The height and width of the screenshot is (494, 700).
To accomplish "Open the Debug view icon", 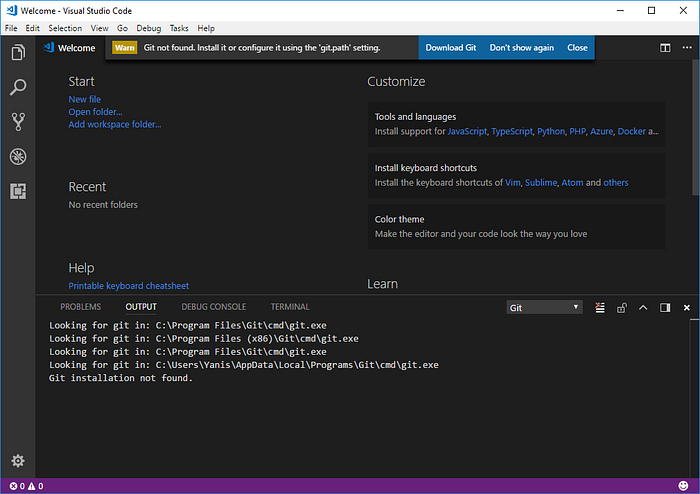I will (18, 156).
